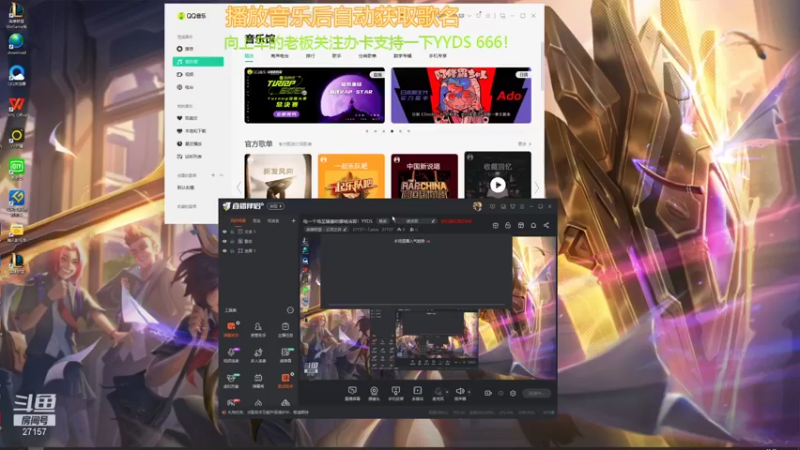Open 电台 section in QQ音乐 sidebar
The image size is (800, 450).
185,87
